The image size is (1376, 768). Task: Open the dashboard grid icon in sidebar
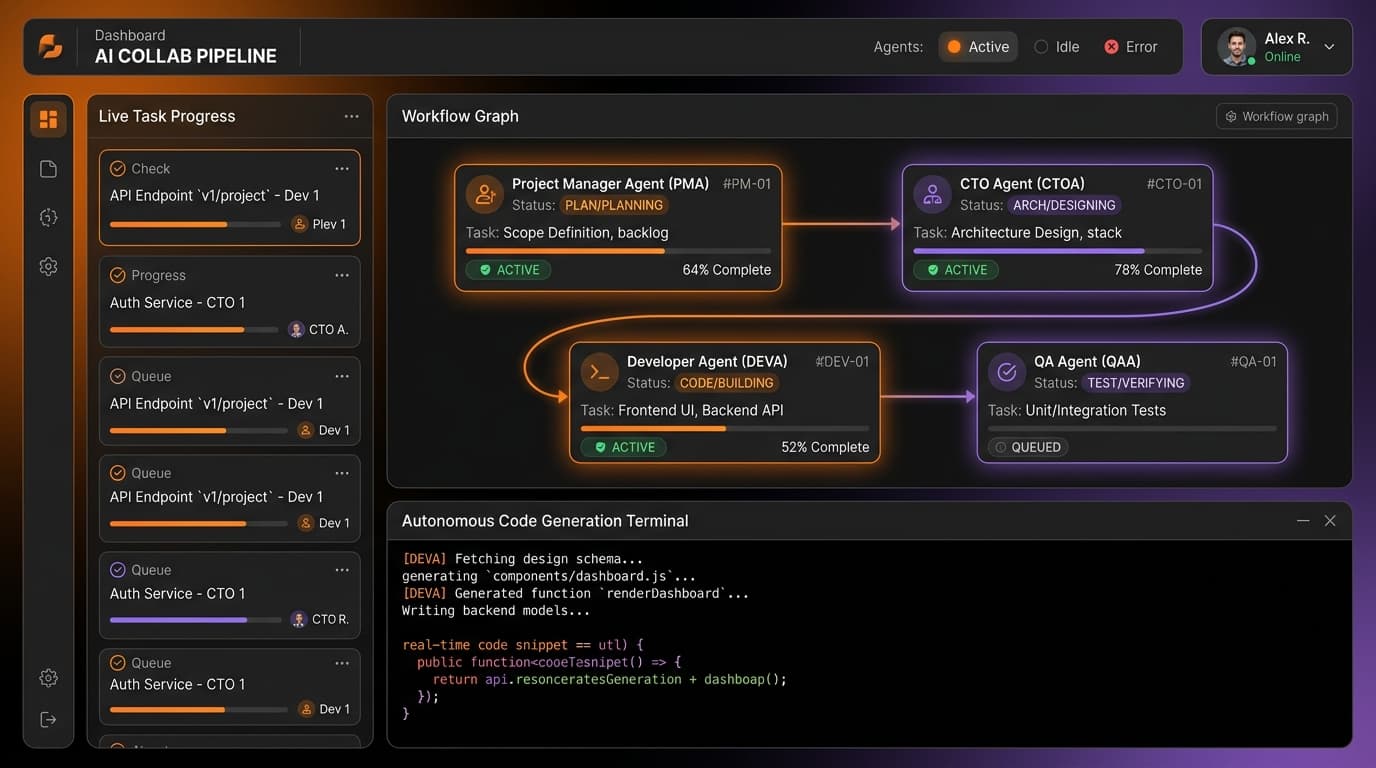coord(48,120)
